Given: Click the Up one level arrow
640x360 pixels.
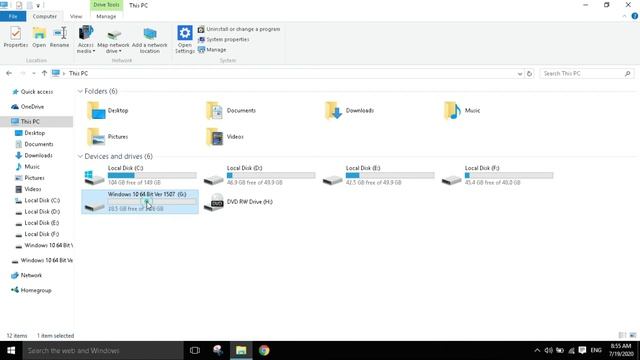Looking at the screenshot, I should 44,73.
